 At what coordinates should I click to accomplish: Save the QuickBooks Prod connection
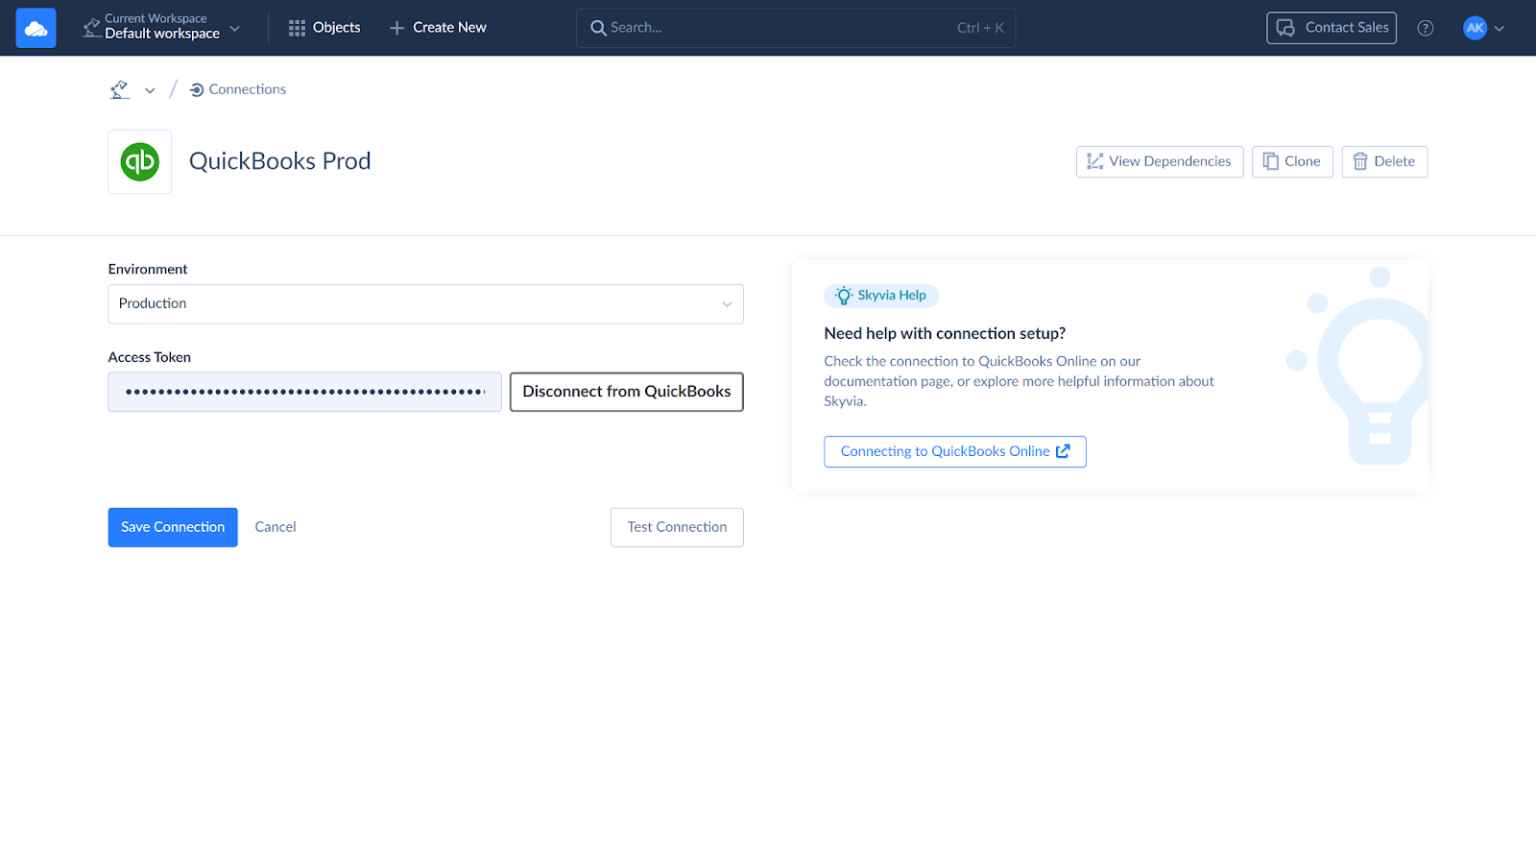(x=172, y=527)
